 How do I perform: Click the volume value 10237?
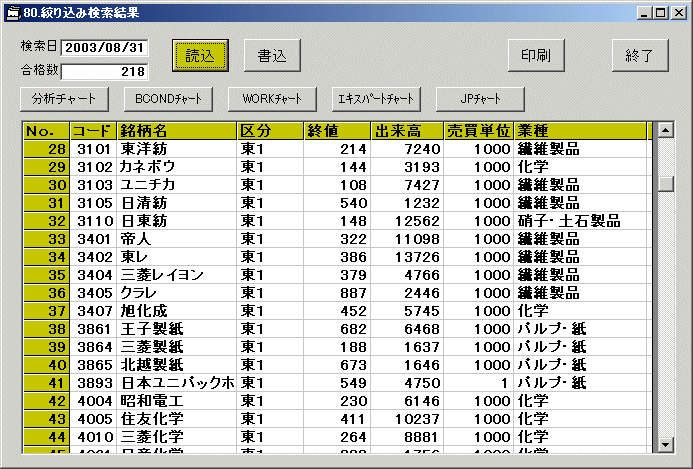(407, 419)
